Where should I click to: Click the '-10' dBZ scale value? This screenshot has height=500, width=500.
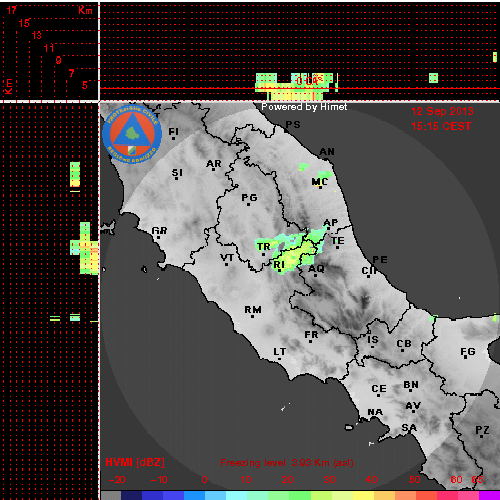pos(159,480)
